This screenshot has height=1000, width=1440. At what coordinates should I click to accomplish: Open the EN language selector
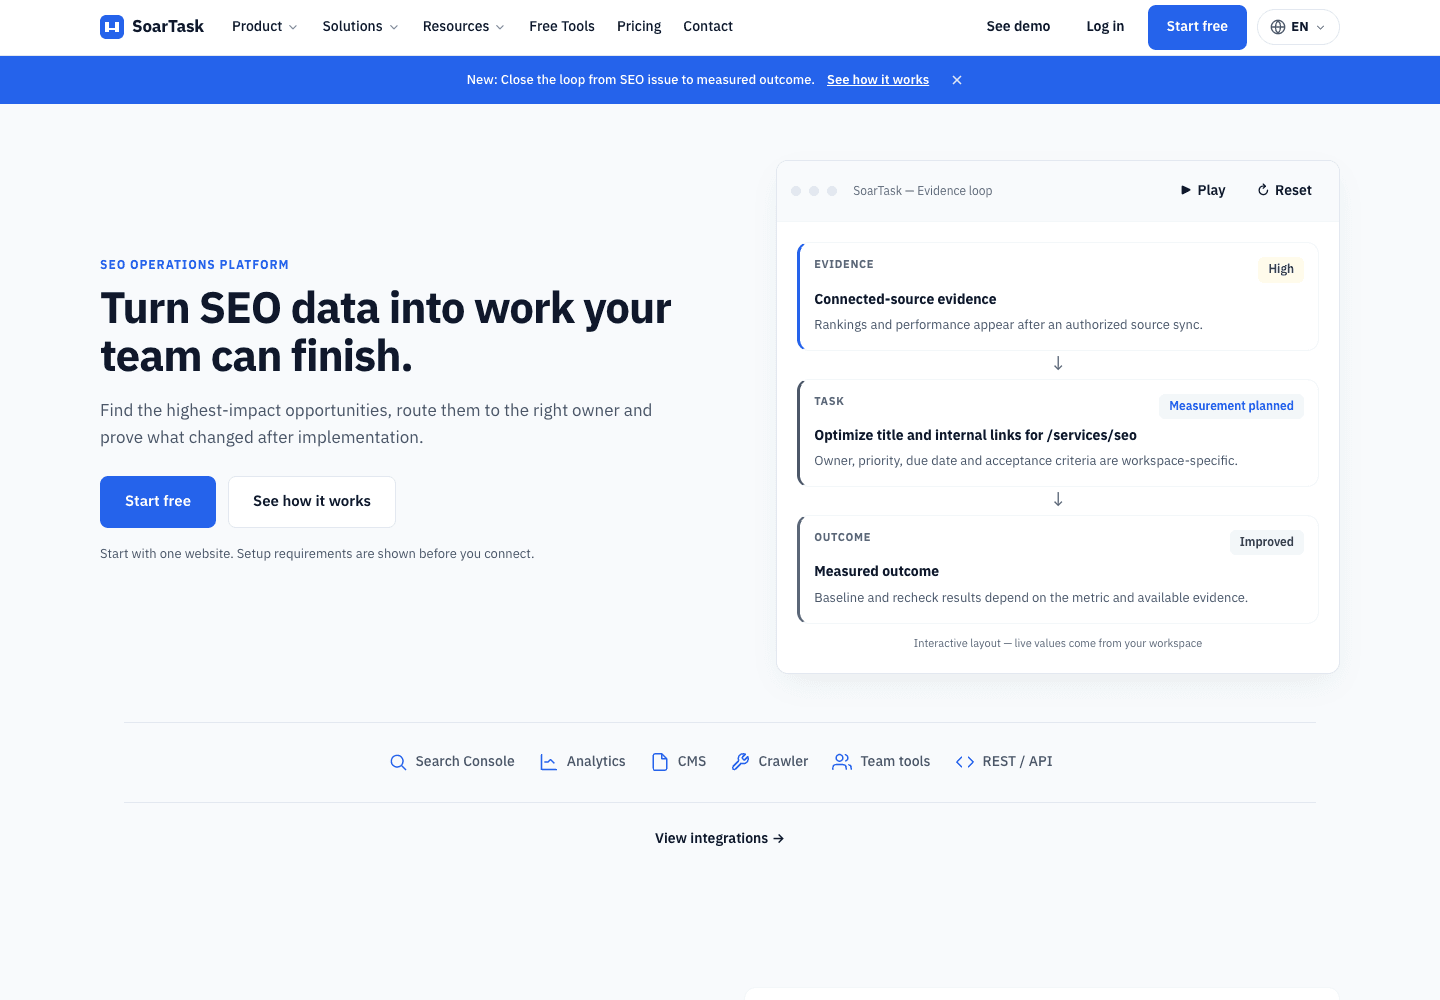[x=1298, y=27]
